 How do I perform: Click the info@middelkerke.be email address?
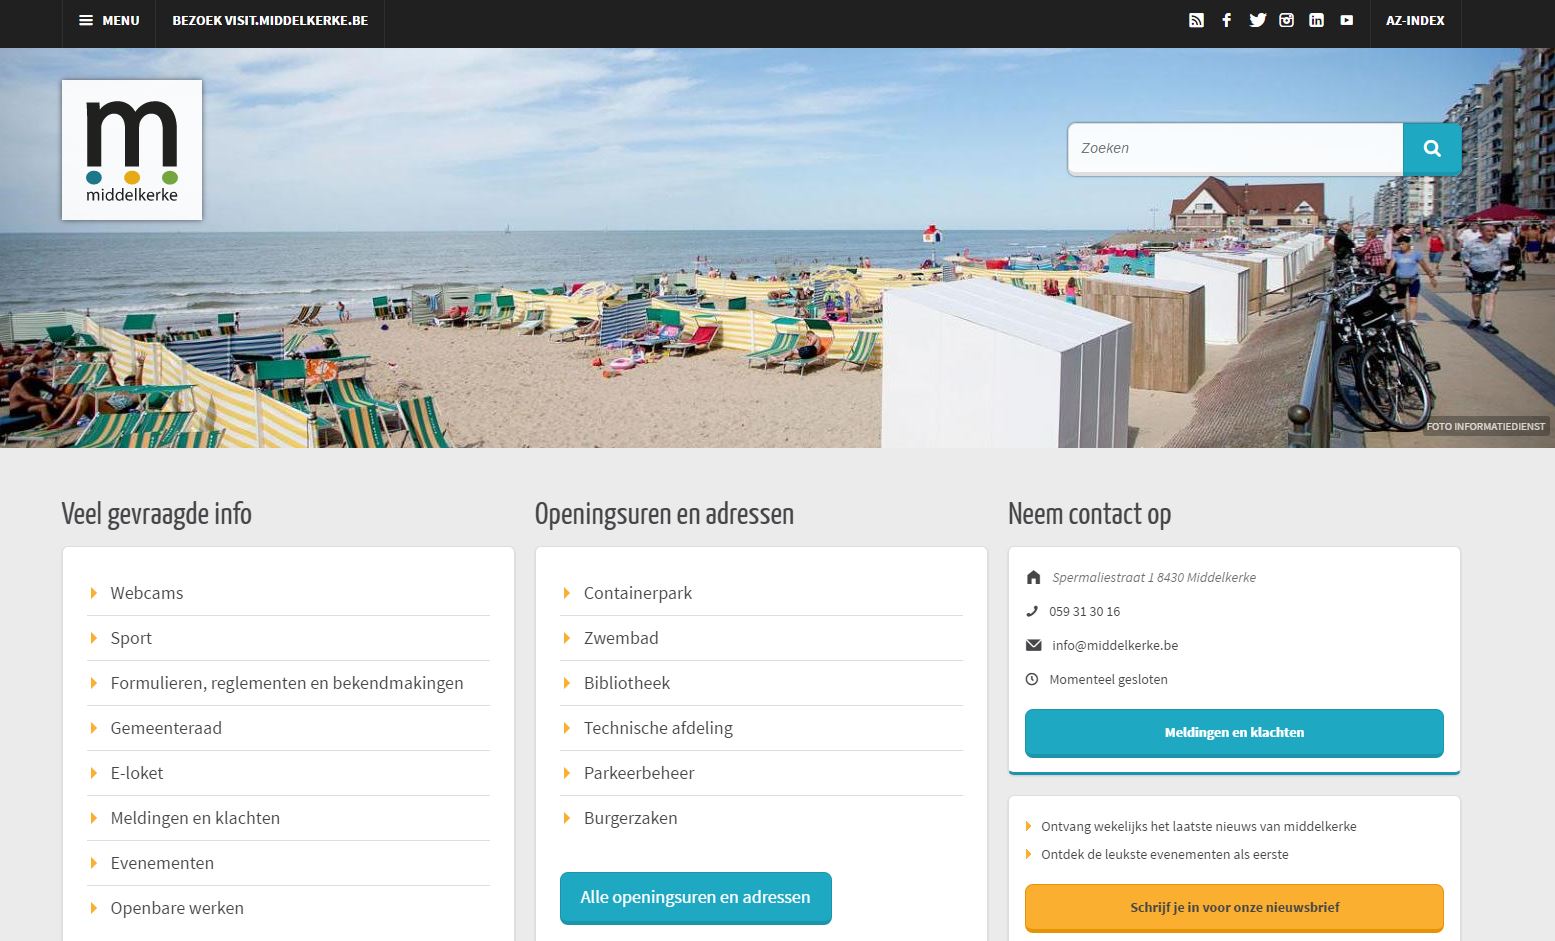(x=1115, y=645)
